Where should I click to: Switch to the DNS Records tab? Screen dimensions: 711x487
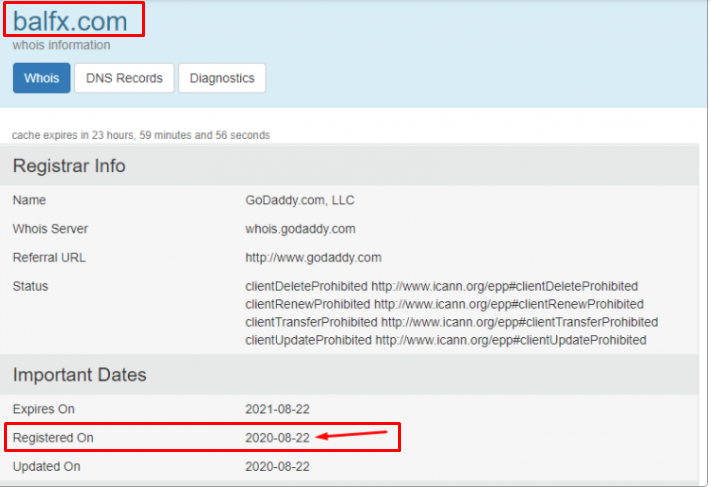tap(124, 78)
